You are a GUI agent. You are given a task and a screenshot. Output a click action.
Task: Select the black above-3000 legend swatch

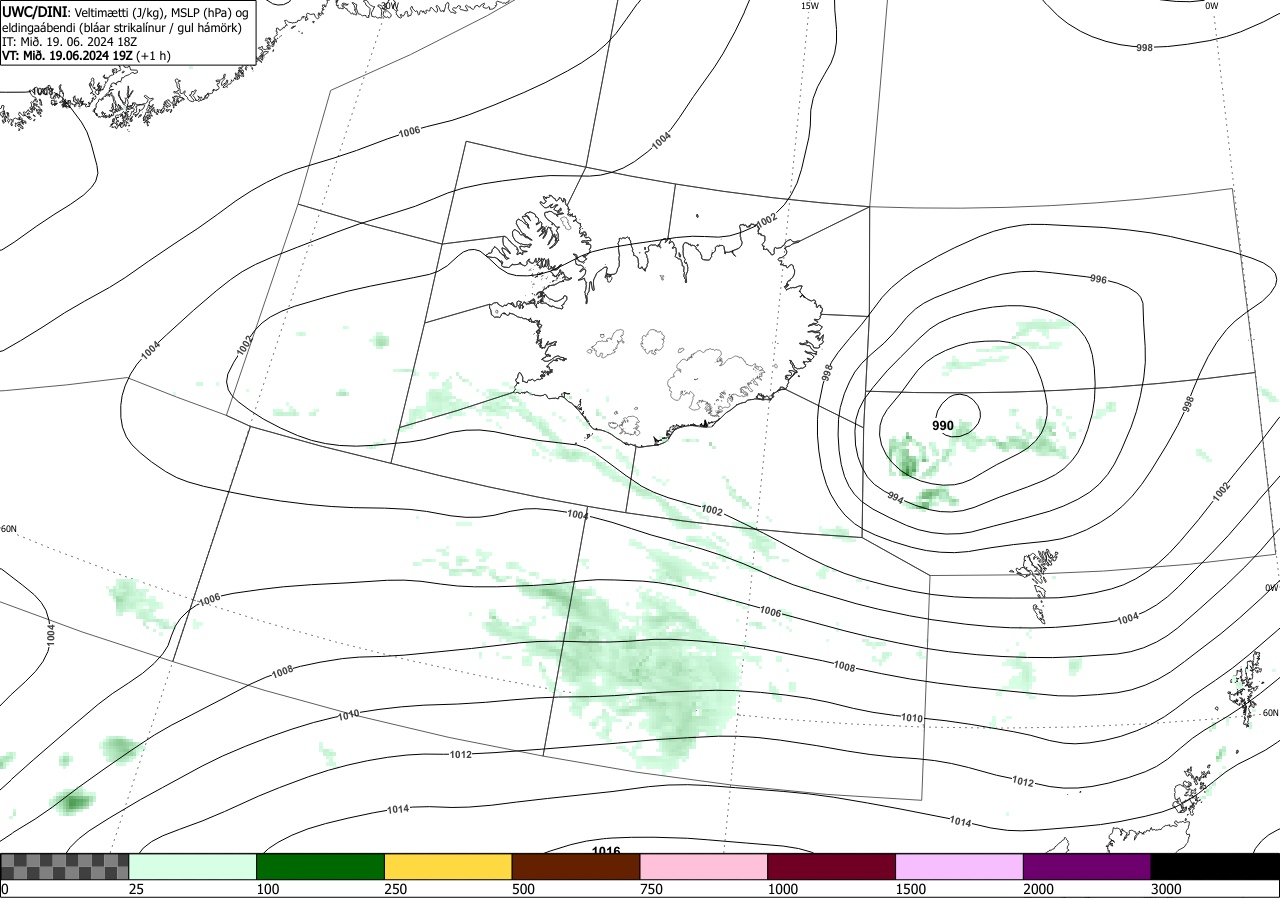(1215, 866)
